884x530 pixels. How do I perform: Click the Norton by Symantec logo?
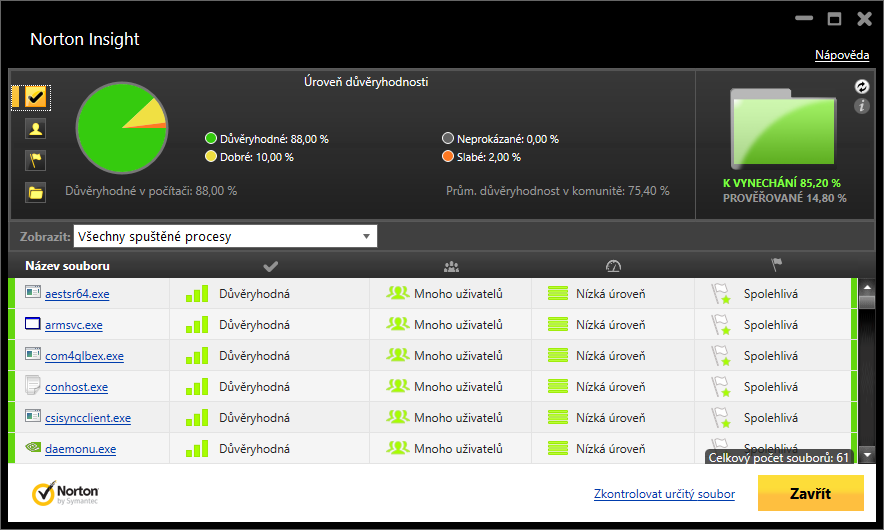pos(65,493)
